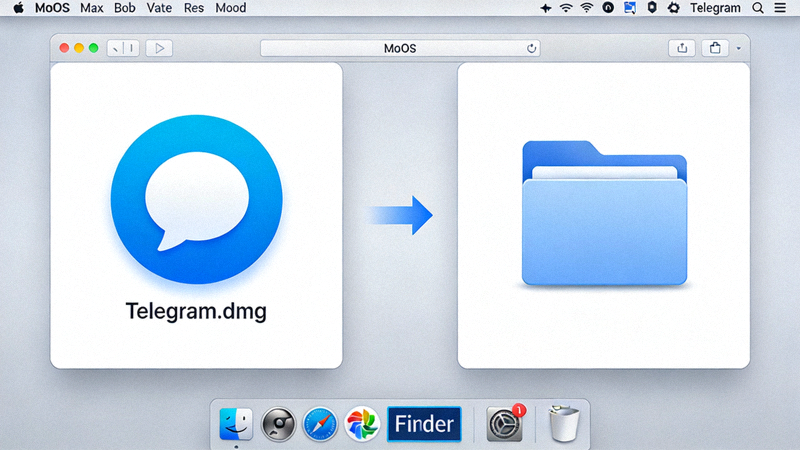Open Spotlight search magnifier icon
The image size is (800, 450).
[760, 8]
